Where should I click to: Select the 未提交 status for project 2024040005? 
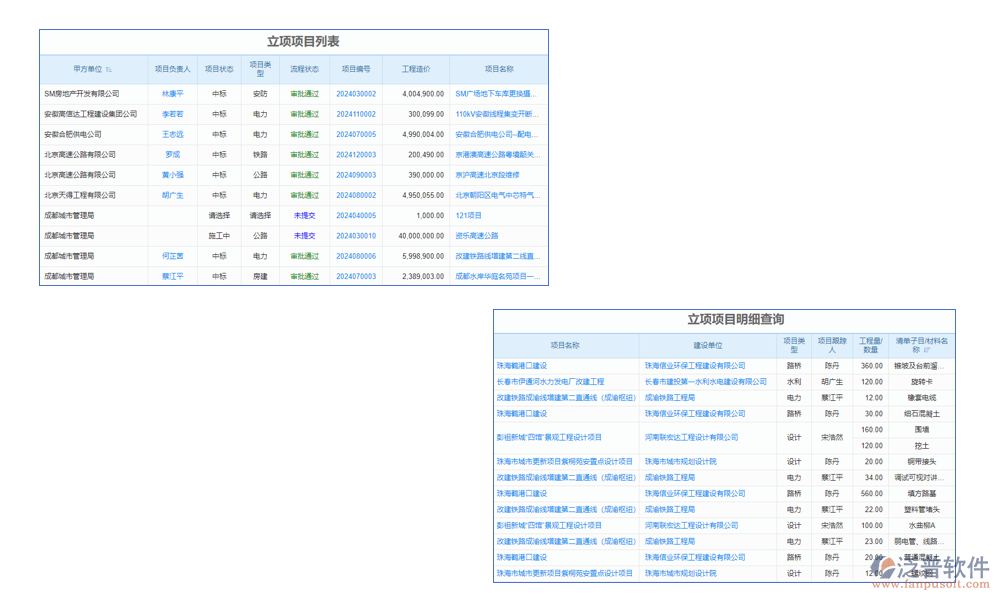click(x=304, y=215)
